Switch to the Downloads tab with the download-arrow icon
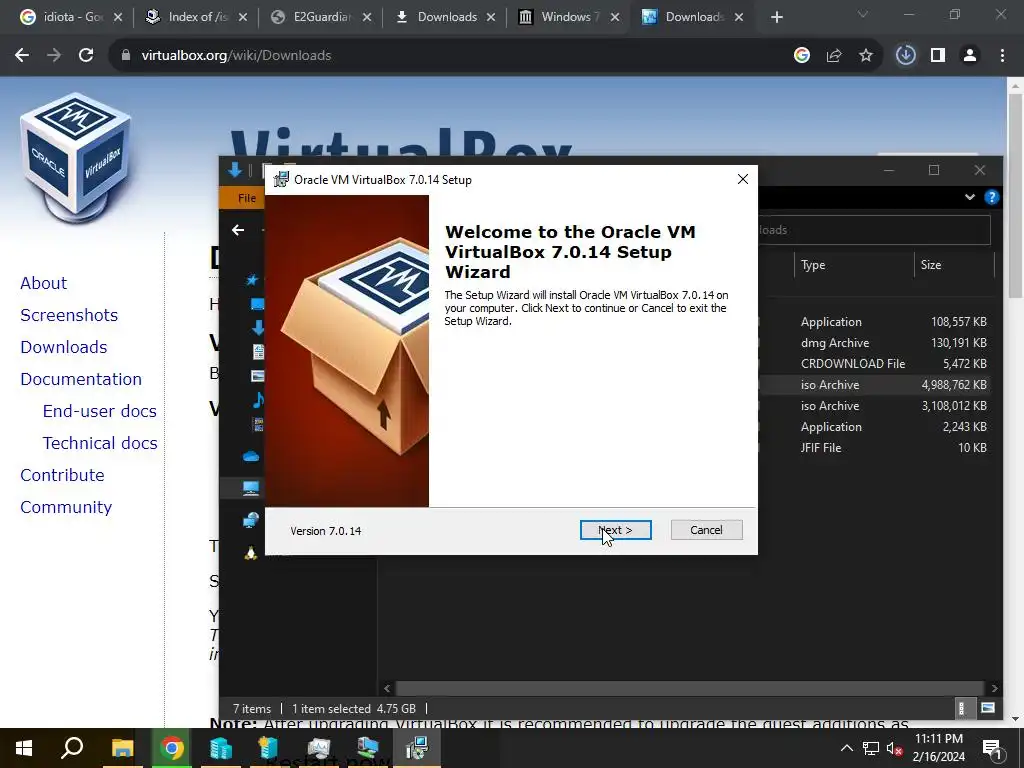The image size is (1024, 768). click(x=447, y=17)
